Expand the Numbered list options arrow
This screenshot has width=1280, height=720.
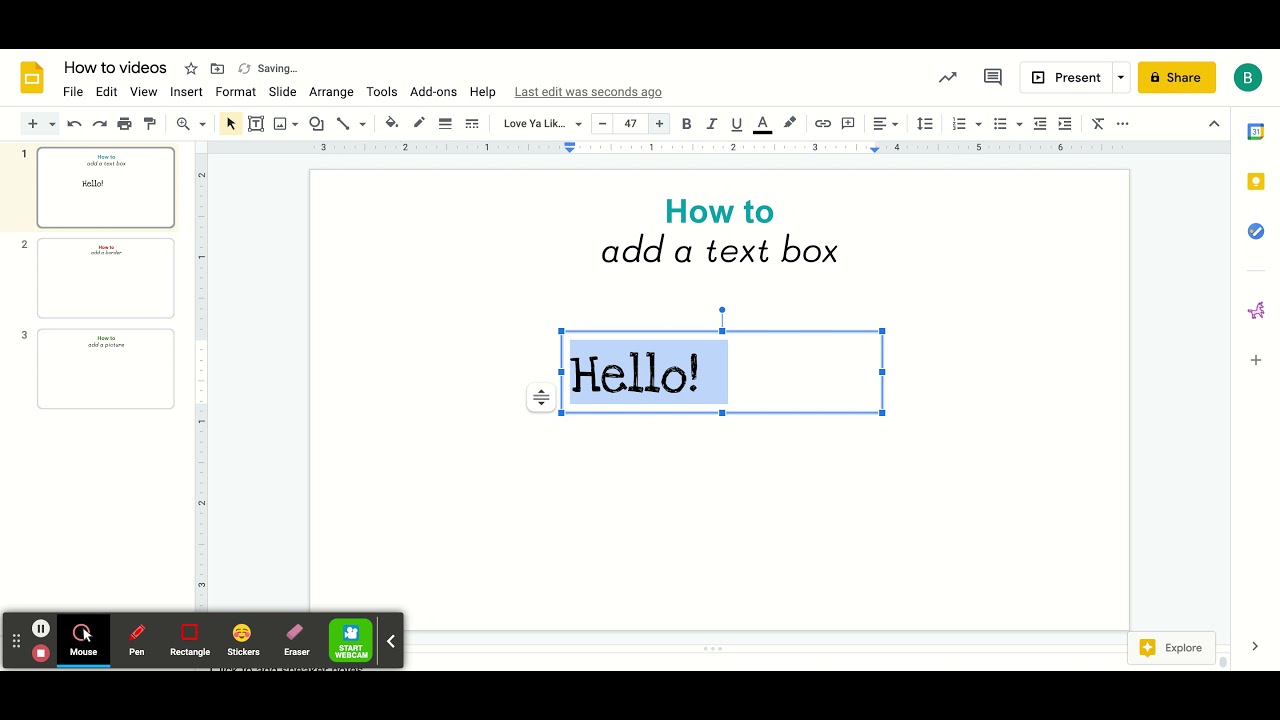[x=978, y=124]
